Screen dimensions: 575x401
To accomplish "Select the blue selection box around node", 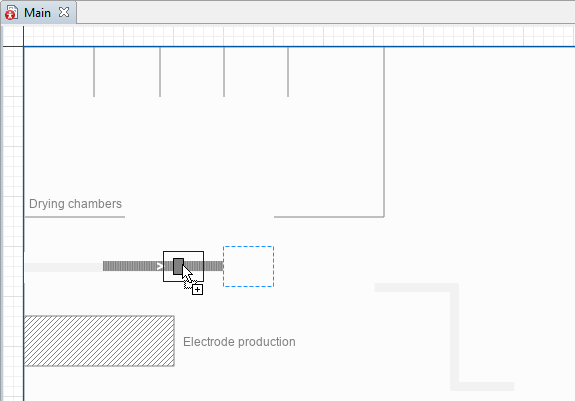I will coord(183,266).
